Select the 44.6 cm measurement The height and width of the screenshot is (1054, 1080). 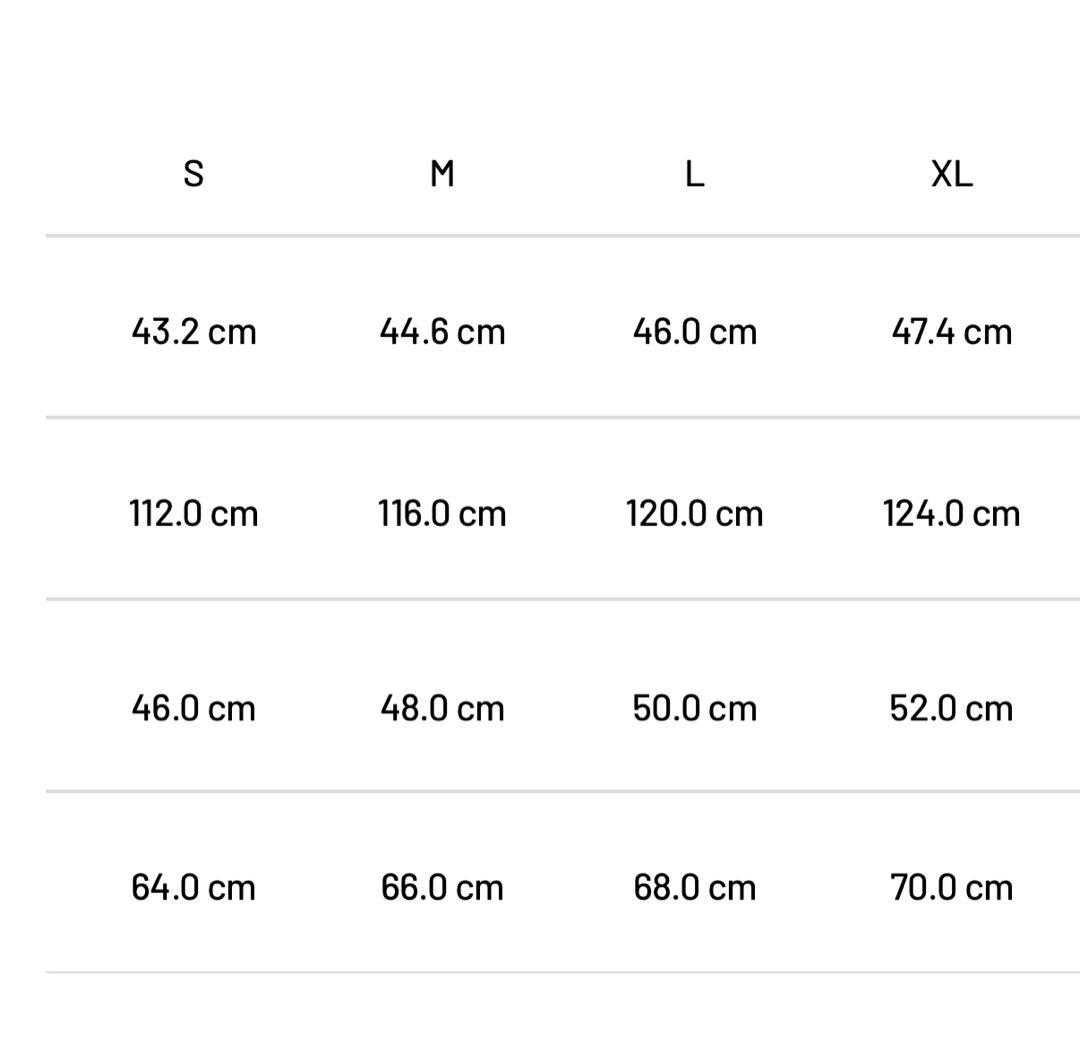(442, 331)
